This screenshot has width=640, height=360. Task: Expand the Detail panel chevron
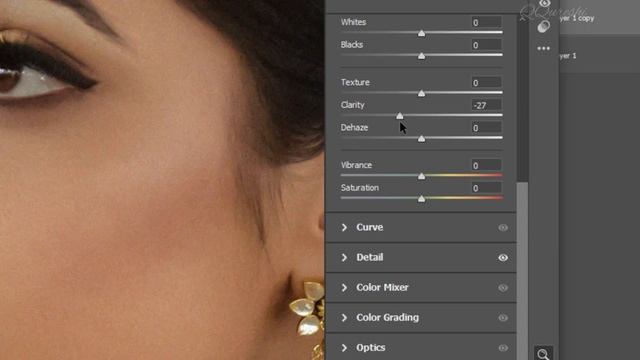[x=344, y=257]
